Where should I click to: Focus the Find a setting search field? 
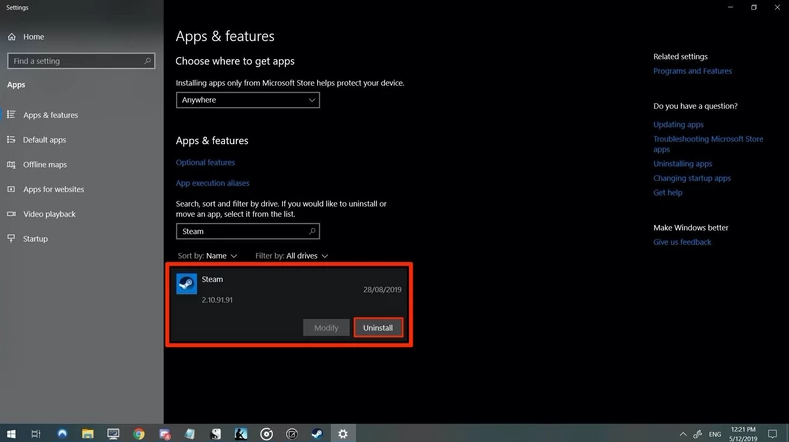pos(81,61)
